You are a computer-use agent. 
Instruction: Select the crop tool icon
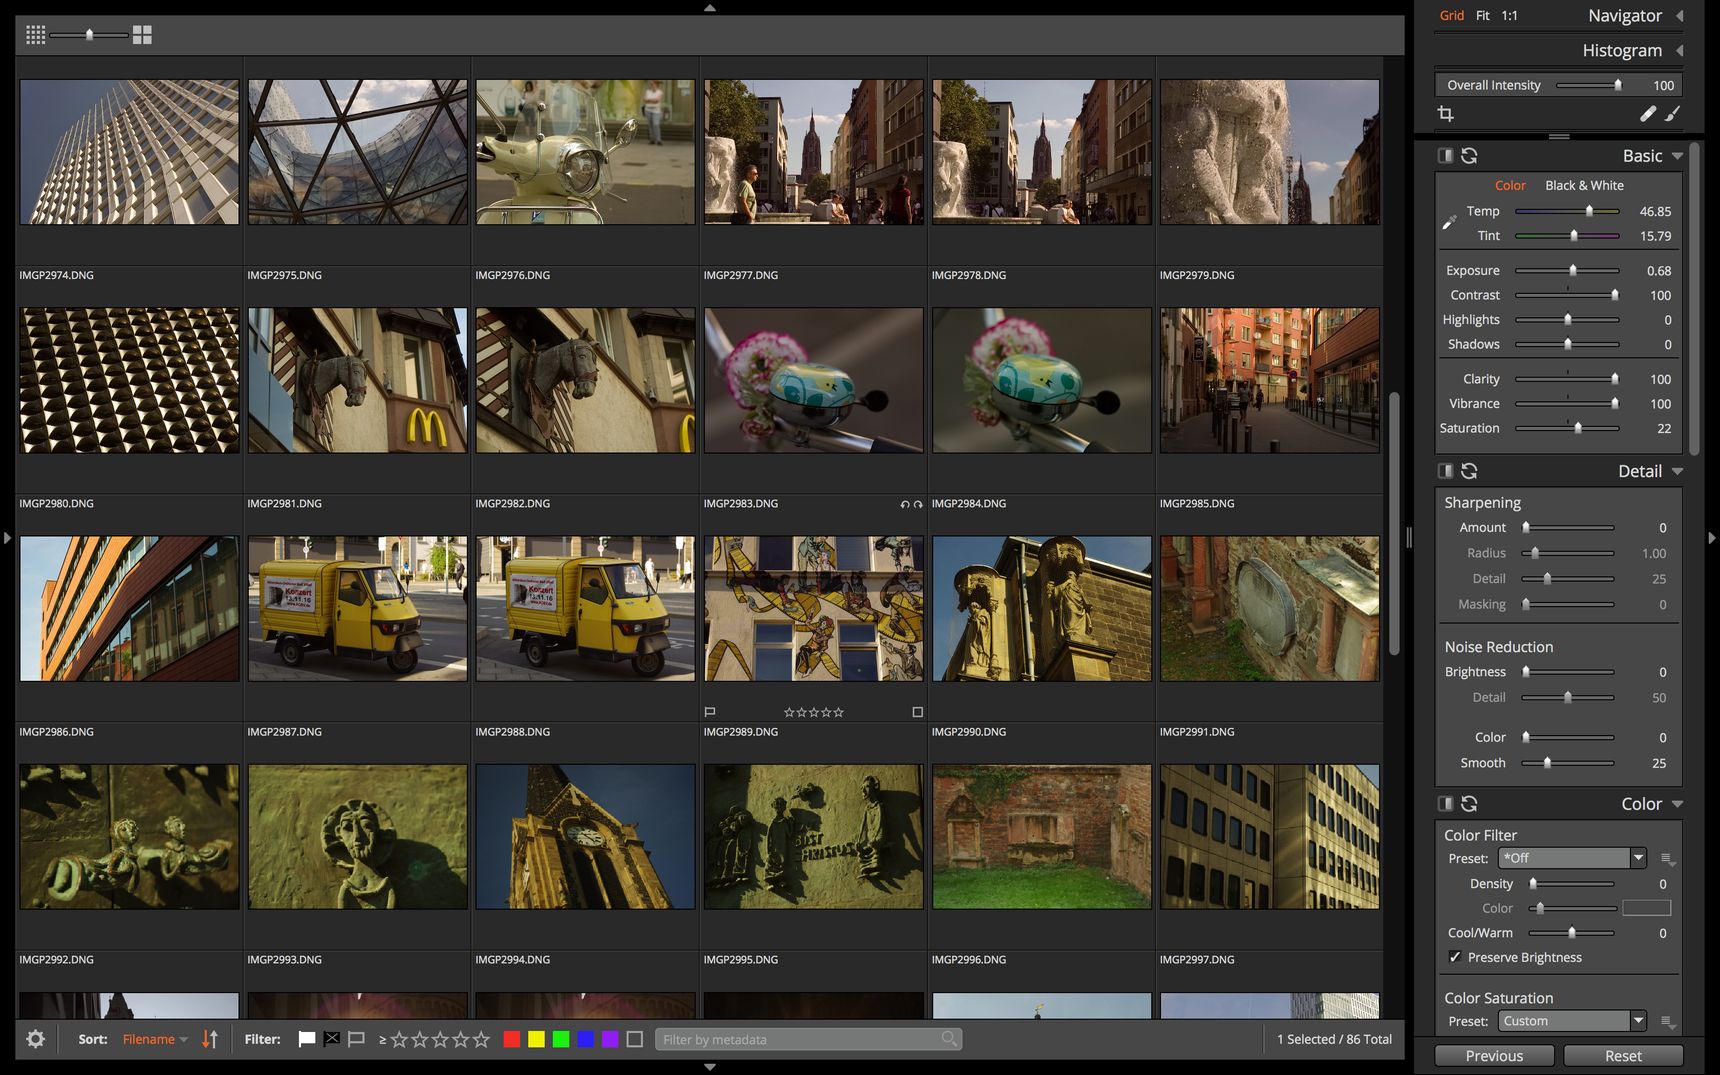click(x=1446, y=114)
